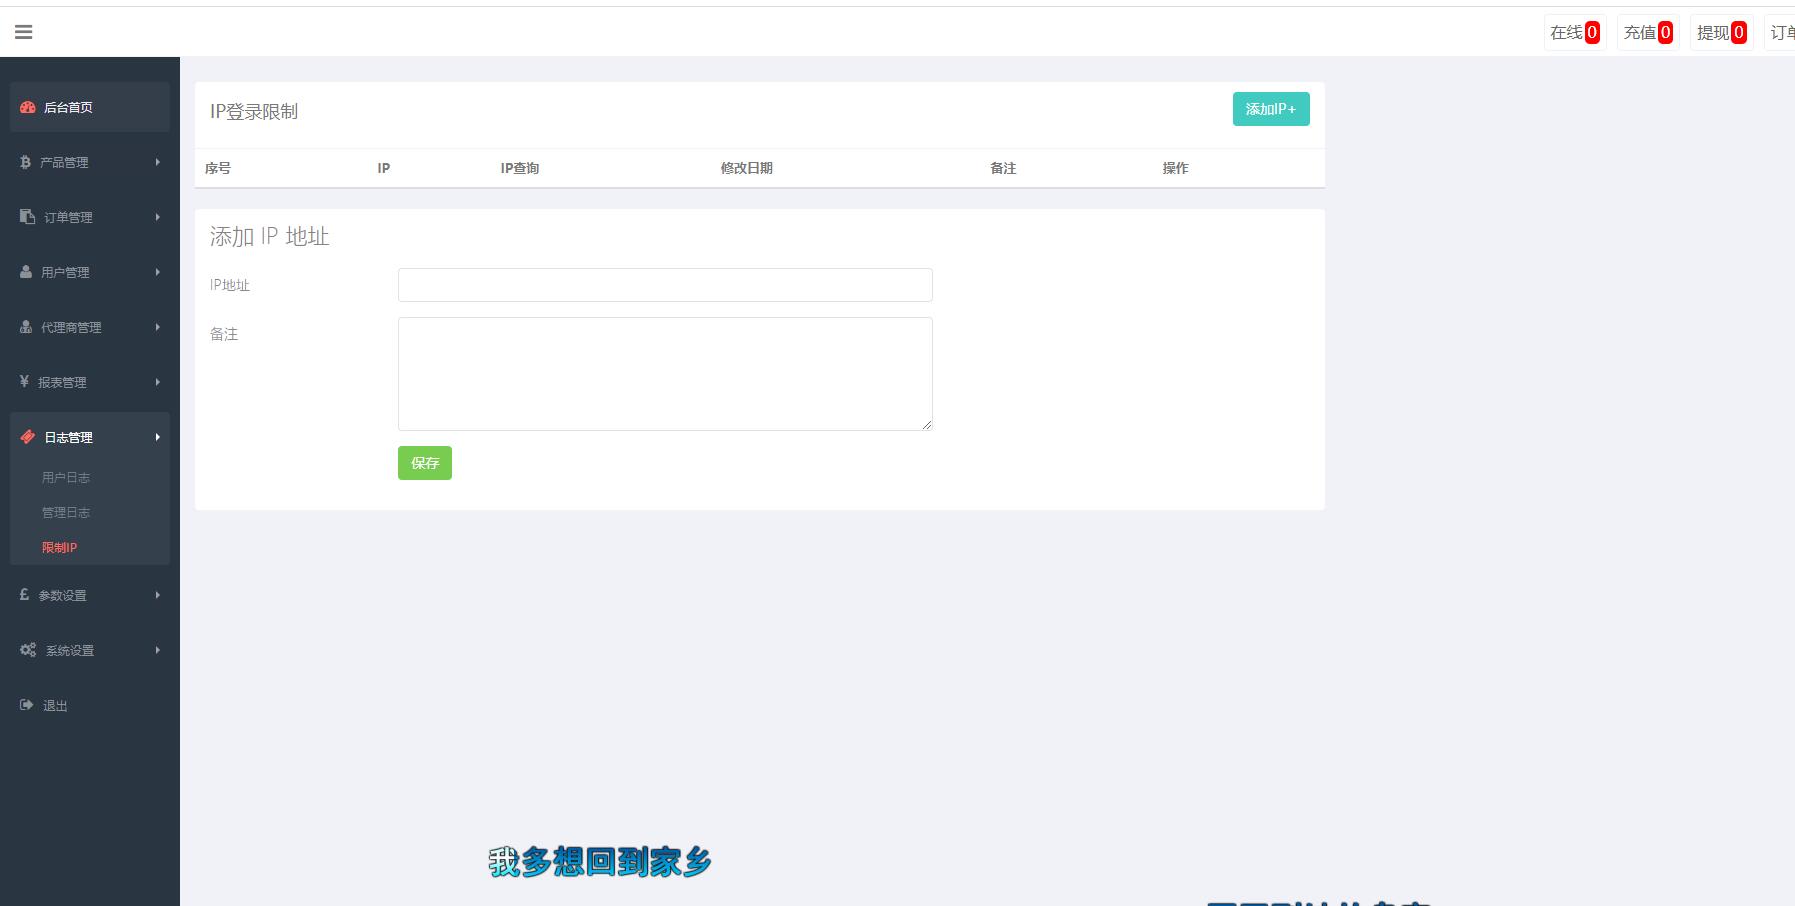Image resolution: width=1795 pixels, height=906 pixels.
Task: Open 用户日志 in the sidebar
Action: coord(66,478)
